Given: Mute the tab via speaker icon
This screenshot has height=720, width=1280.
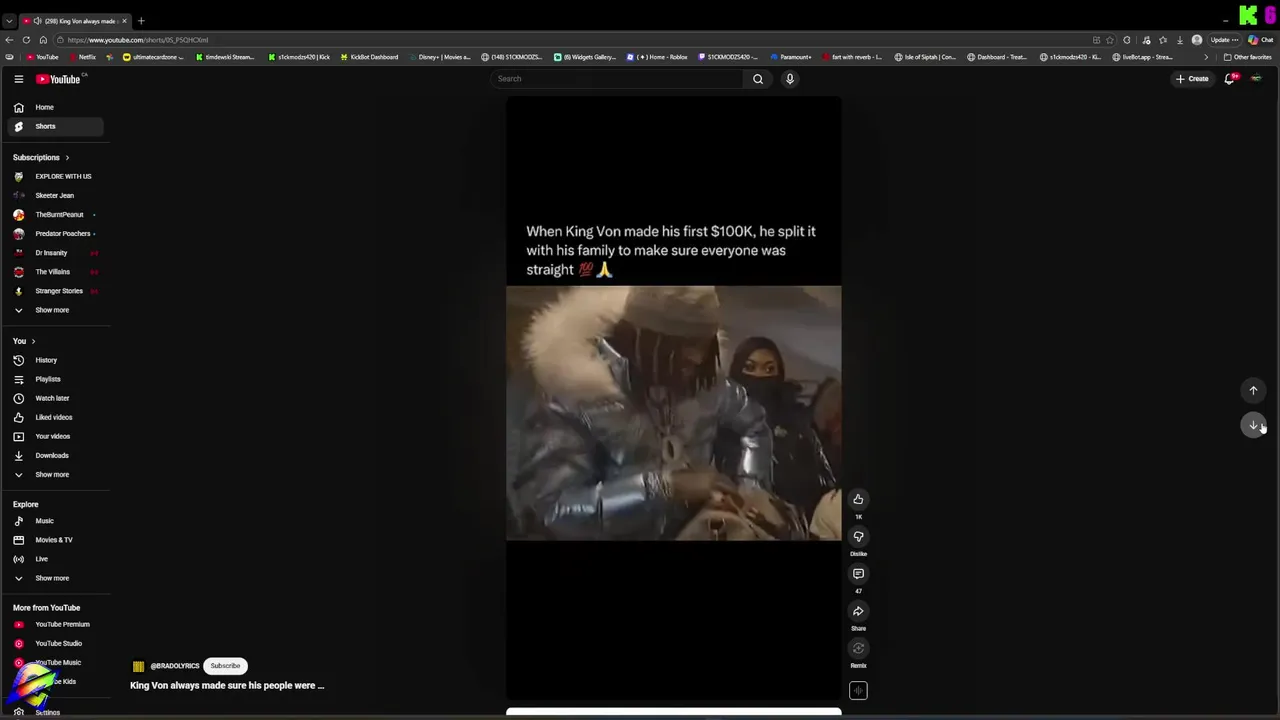Looking at the screenshot, I should [x=37, y=21].
